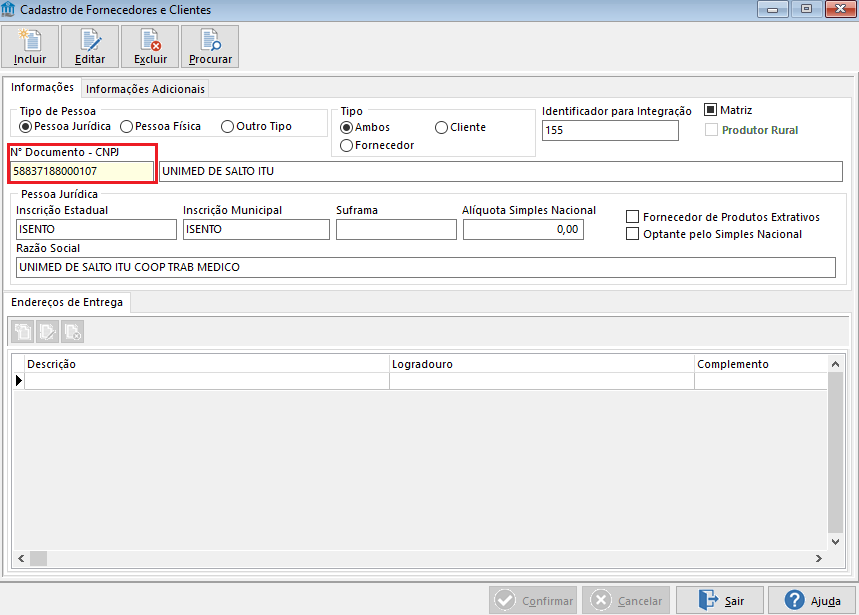Click the vertical scrollbar down arrow
This screenshot has height=615, width=859.
point(835,542)
